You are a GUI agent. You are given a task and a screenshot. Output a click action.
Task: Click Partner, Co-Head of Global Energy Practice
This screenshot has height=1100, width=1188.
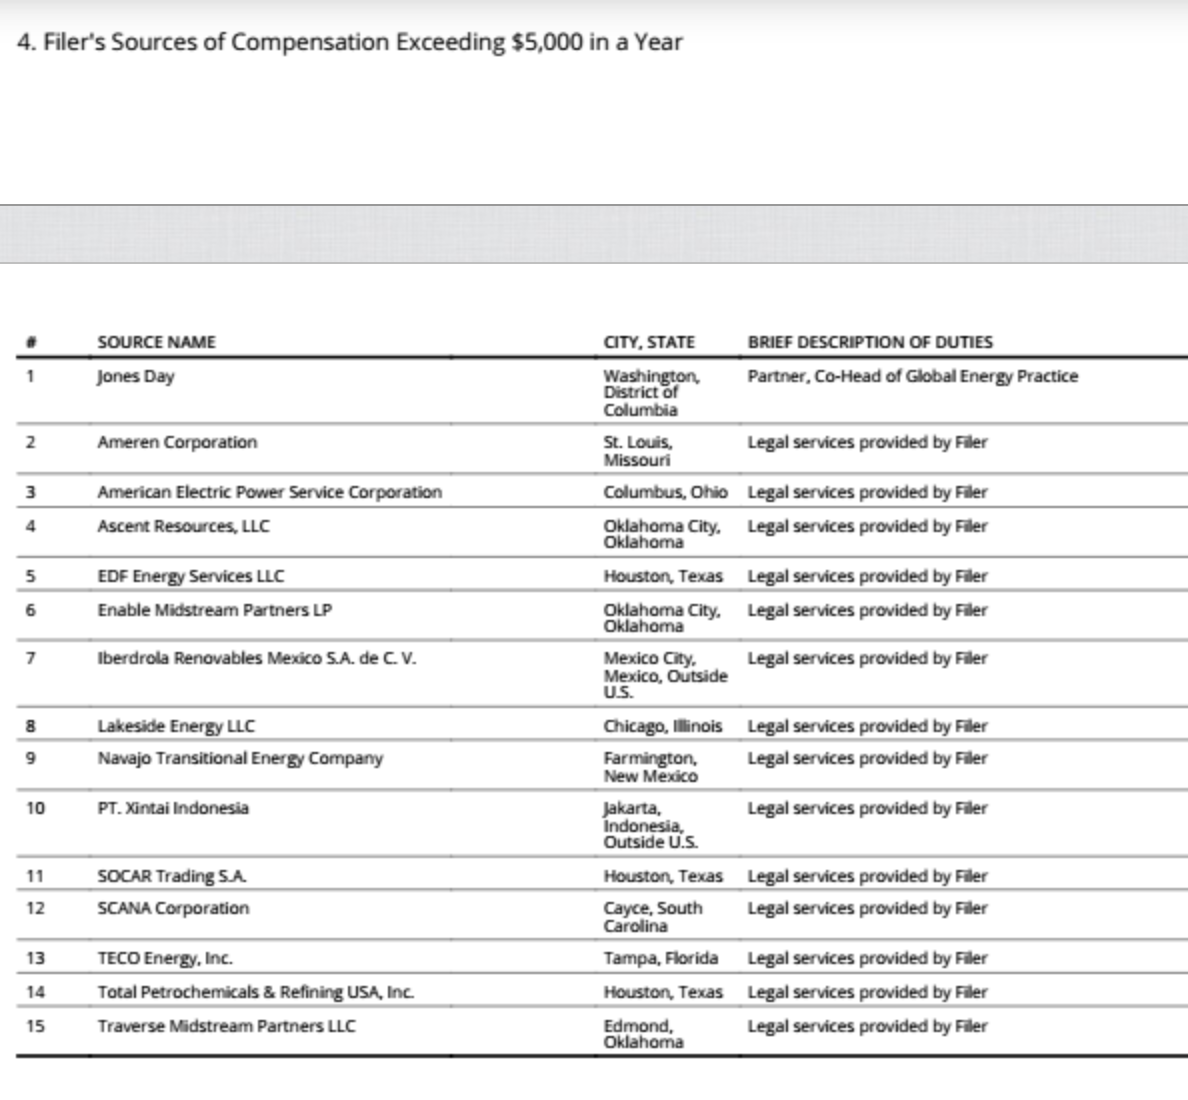click(x=913, y=377)
